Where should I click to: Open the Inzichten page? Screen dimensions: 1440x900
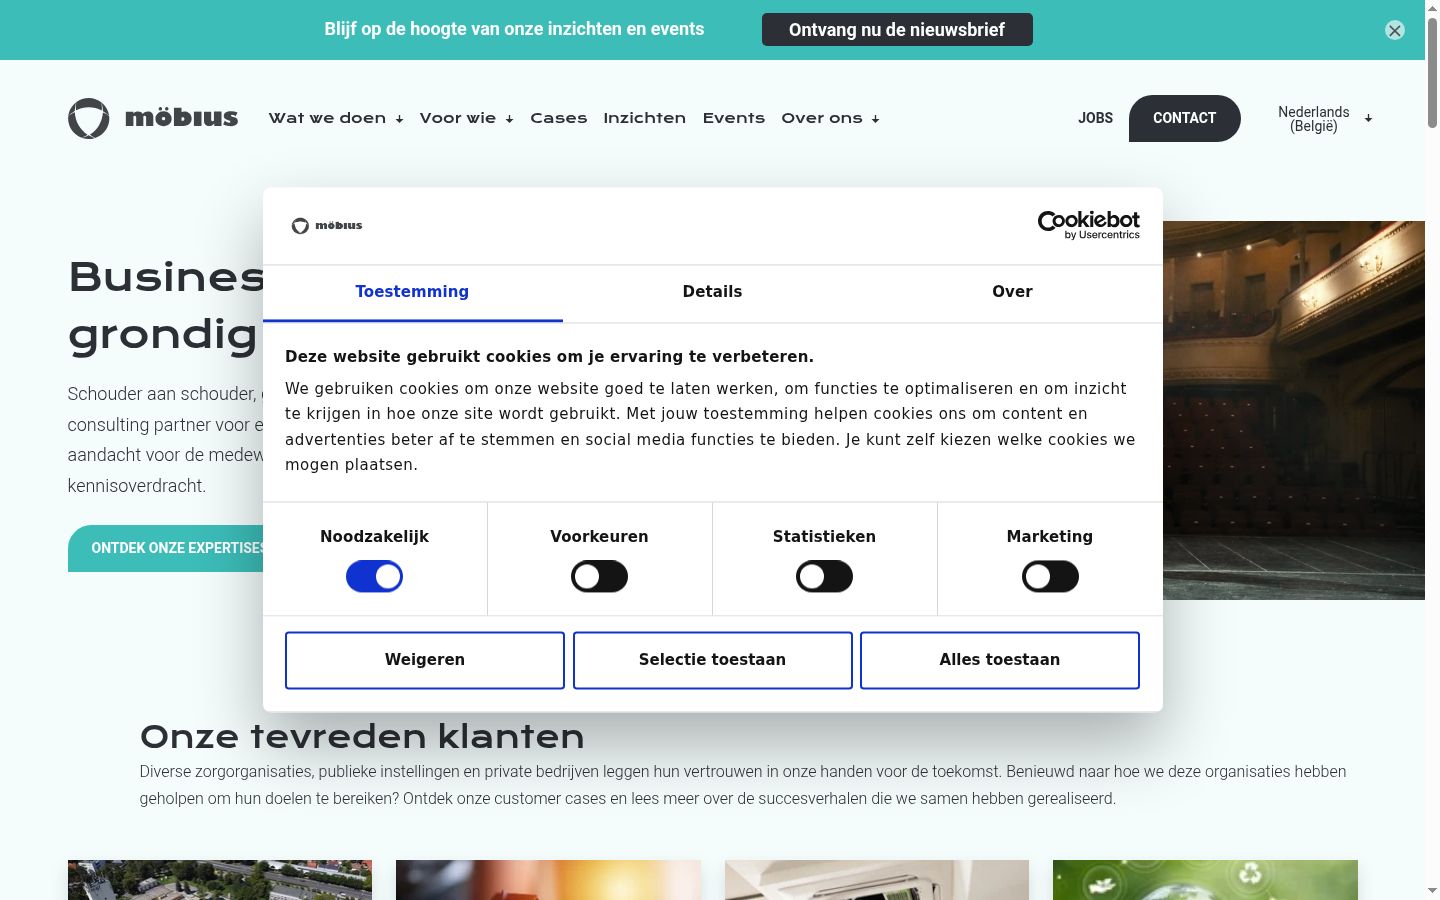pyautogui.click(x=644, y=118)
